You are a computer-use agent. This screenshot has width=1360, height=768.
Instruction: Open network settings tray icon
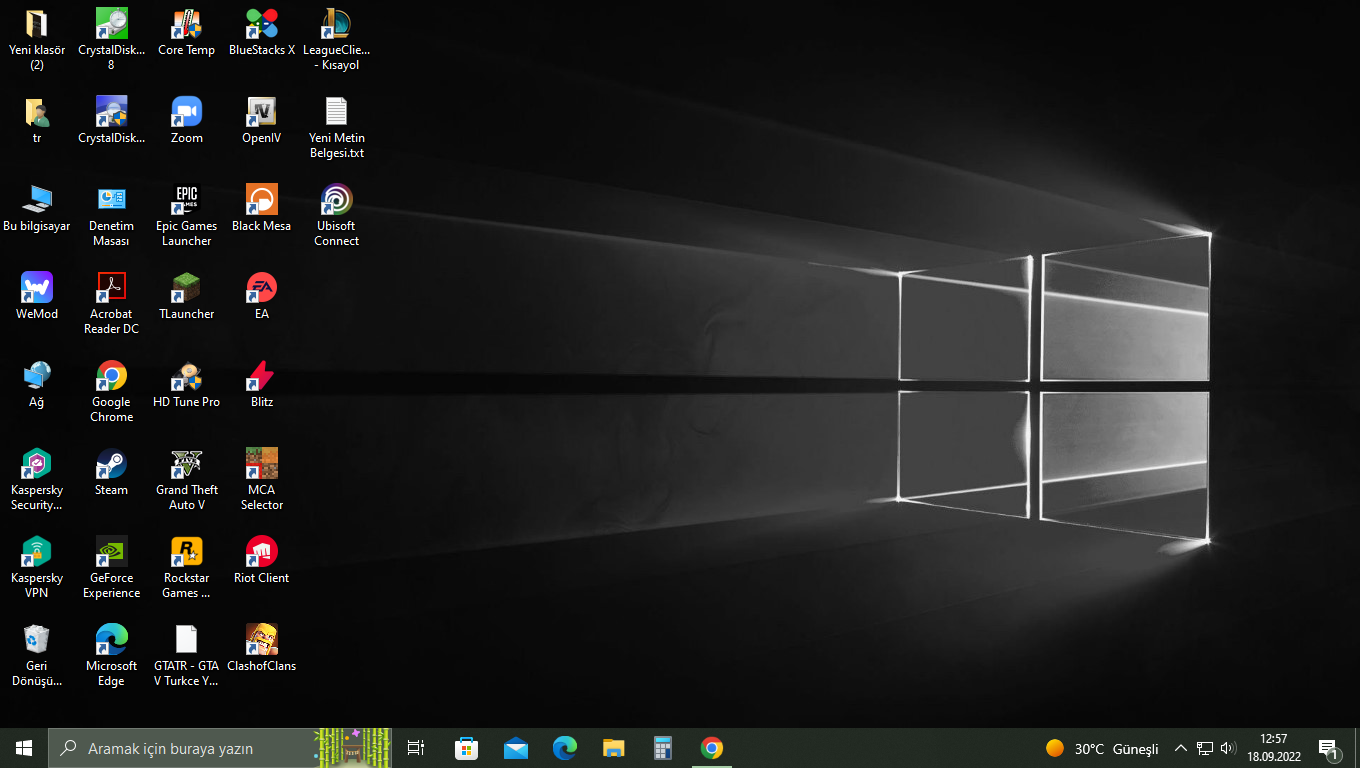[1205, 748]
